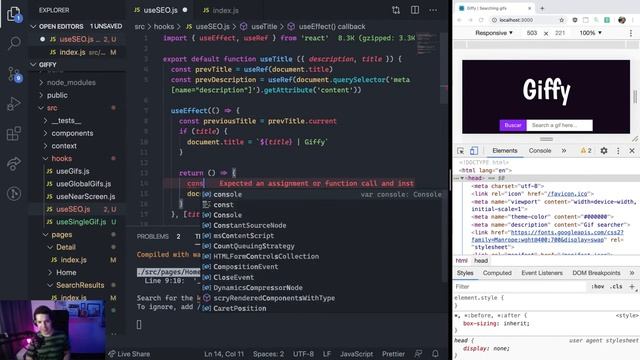Open DevTools settings gear
Viewport: 640px width, 360px height.
click(x=604, y=151)
